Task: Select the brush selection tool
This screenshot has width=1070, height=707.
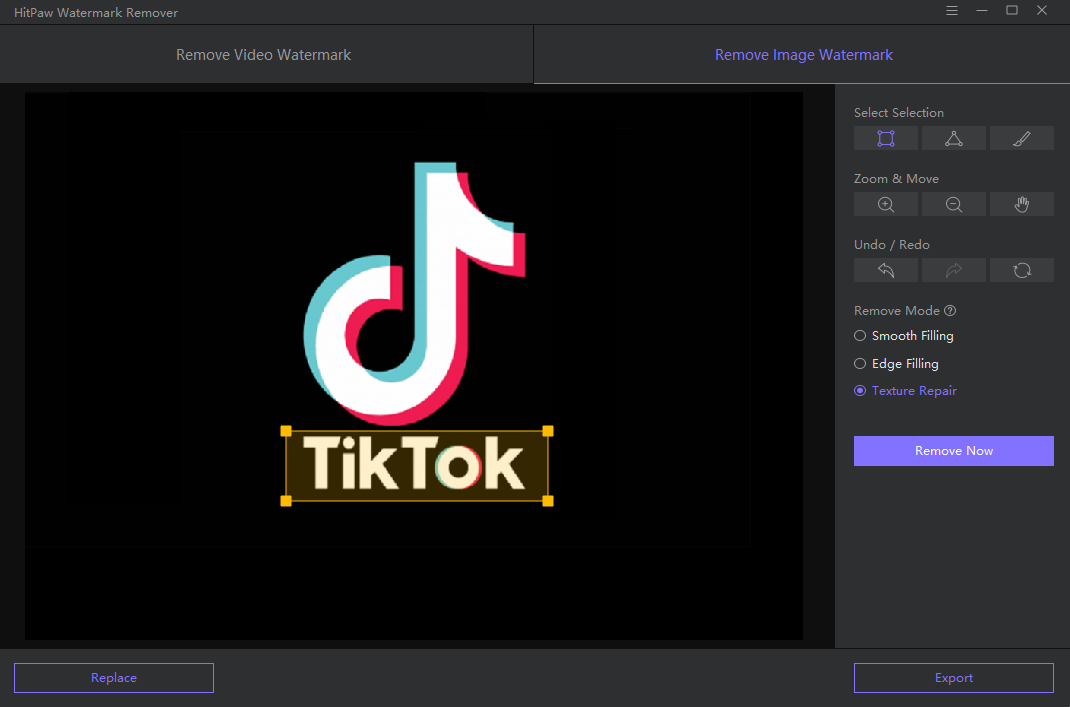Action: pyautogui.click(x=1022, y=139)
